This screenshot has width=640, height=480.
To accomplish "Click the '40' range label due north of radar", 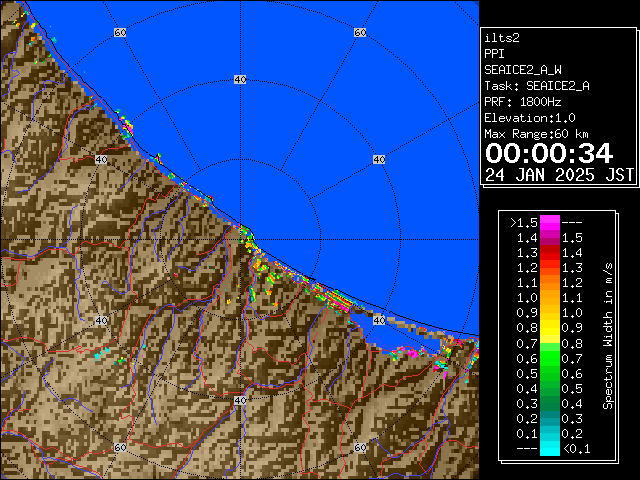I will tap(240, 80).
